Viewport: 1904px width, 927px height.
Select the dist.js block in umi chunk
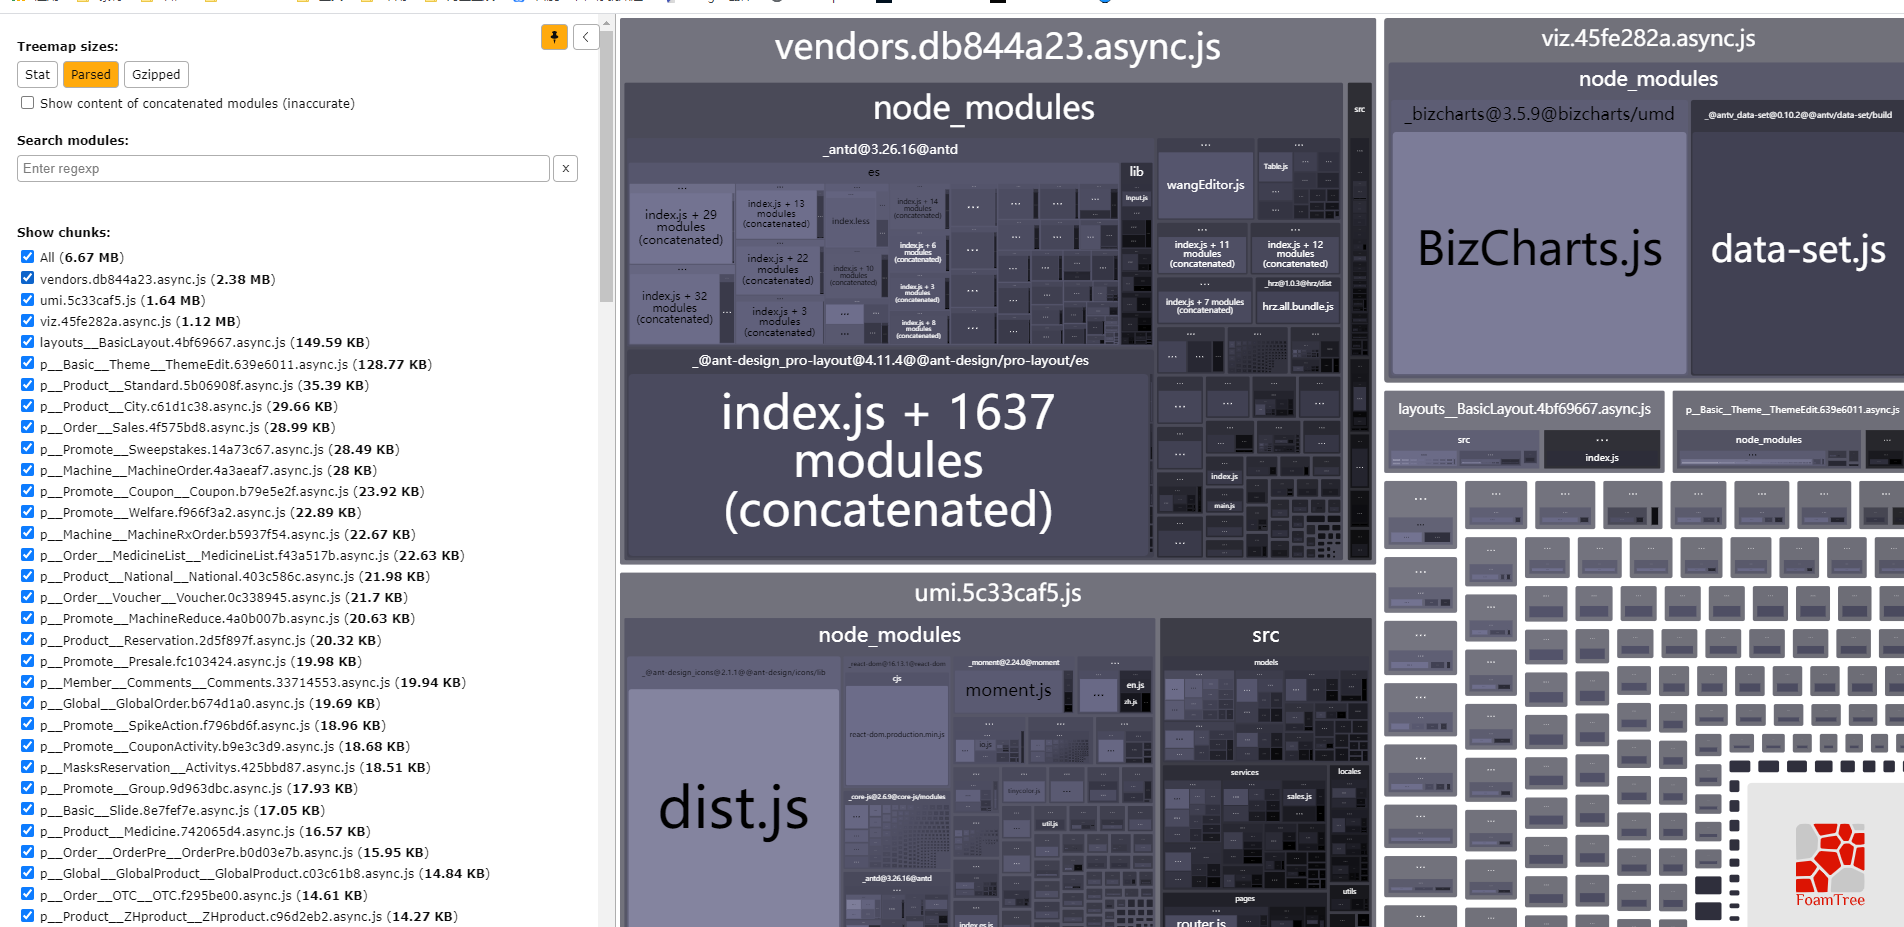click(733, 808)
